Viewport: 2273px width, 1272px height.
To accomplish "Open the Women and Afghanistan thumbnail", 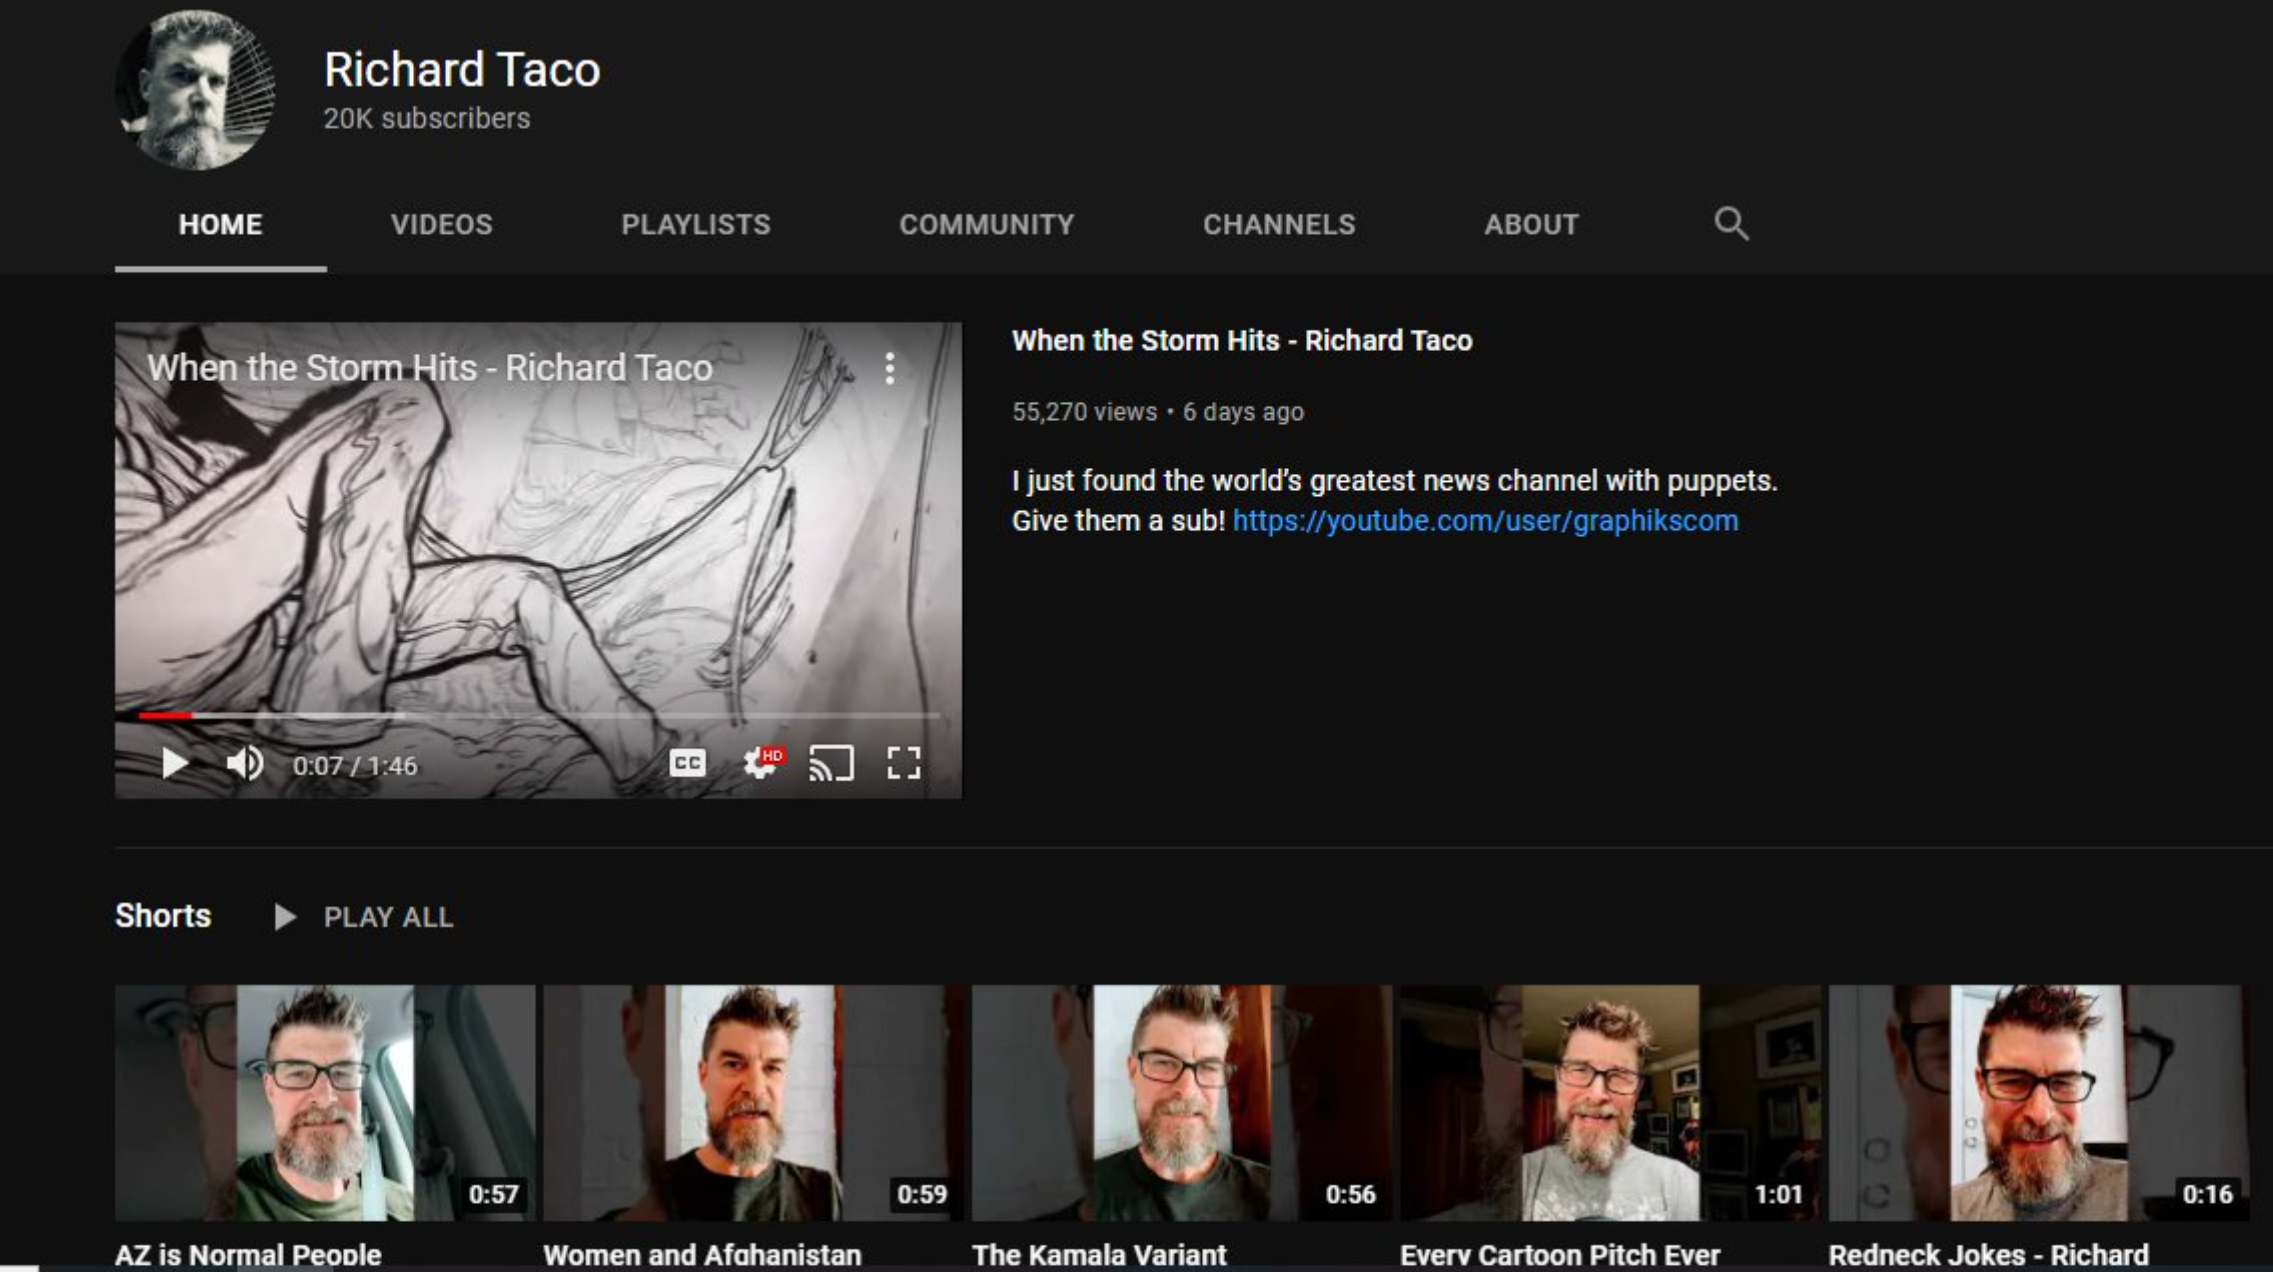I will pos(753,1102).
